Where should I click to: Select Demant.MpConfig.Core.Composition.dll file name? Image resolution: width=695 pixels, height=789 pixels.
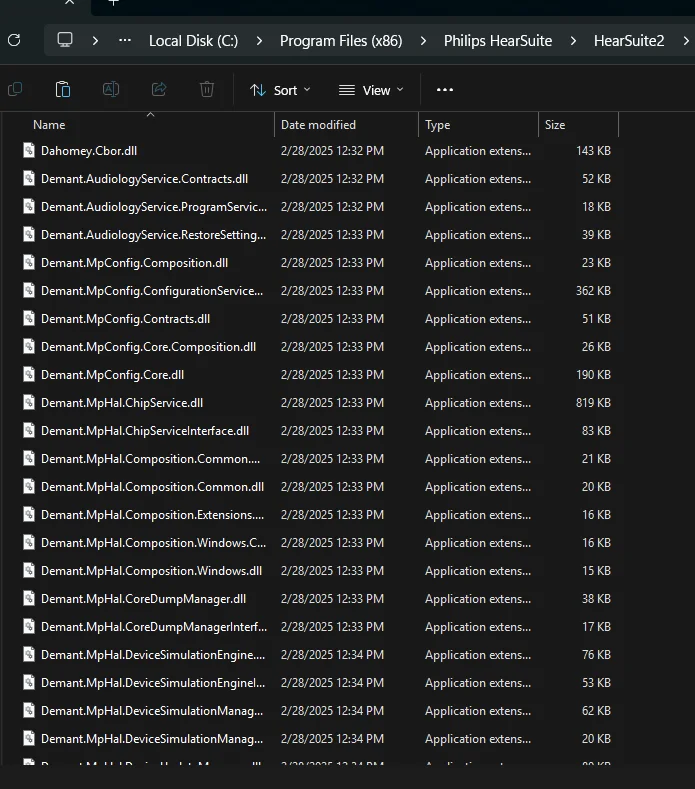pos(148,347)
